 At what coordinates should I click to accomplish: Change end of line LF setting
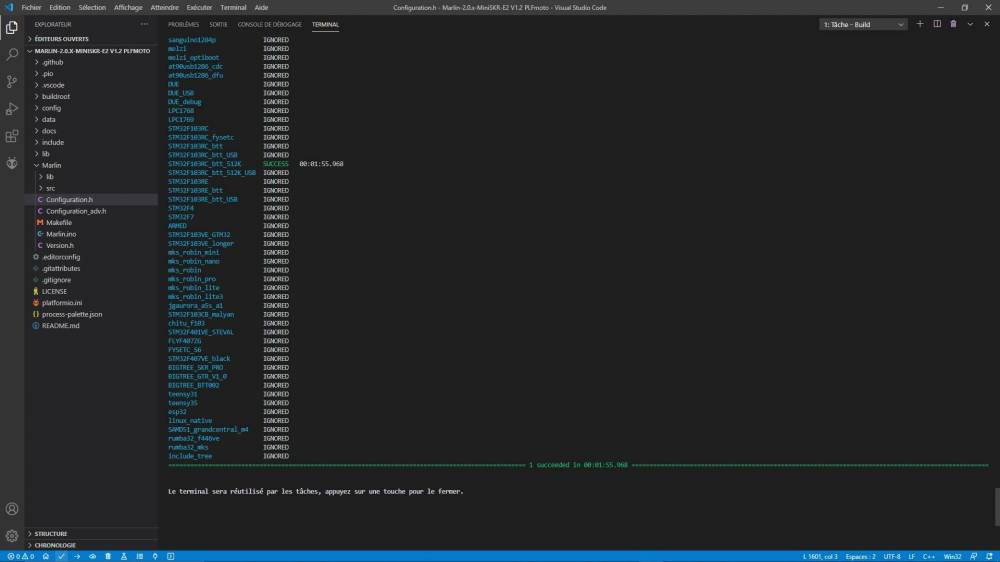pos(911,556)
